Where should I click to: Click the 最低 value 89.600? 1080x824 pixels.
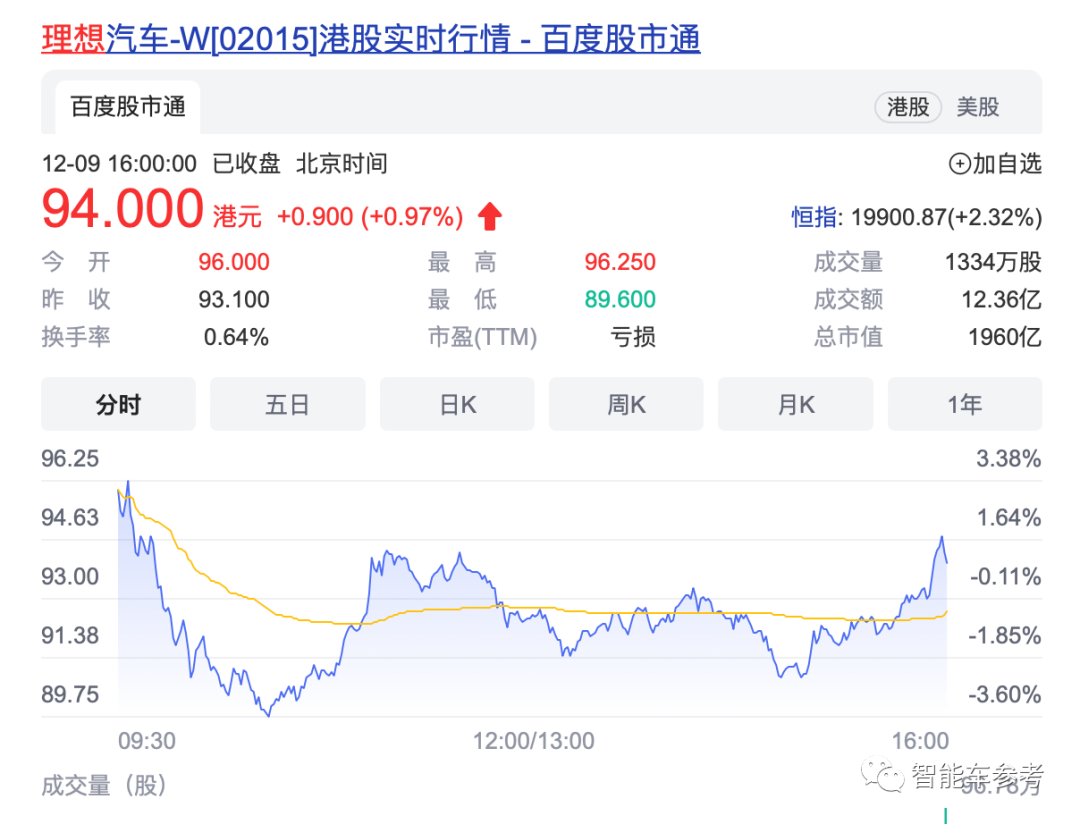point(620,299)
